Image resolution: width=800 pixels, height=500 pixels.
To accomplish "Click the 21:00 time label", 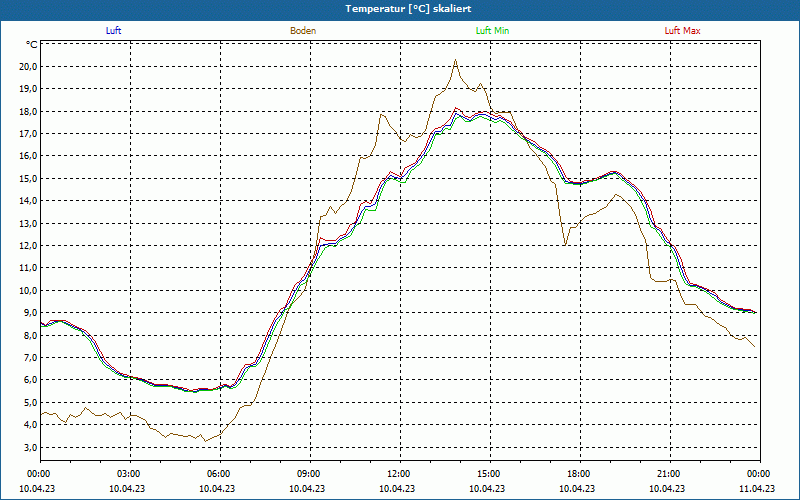I will (x=667, y=474).
